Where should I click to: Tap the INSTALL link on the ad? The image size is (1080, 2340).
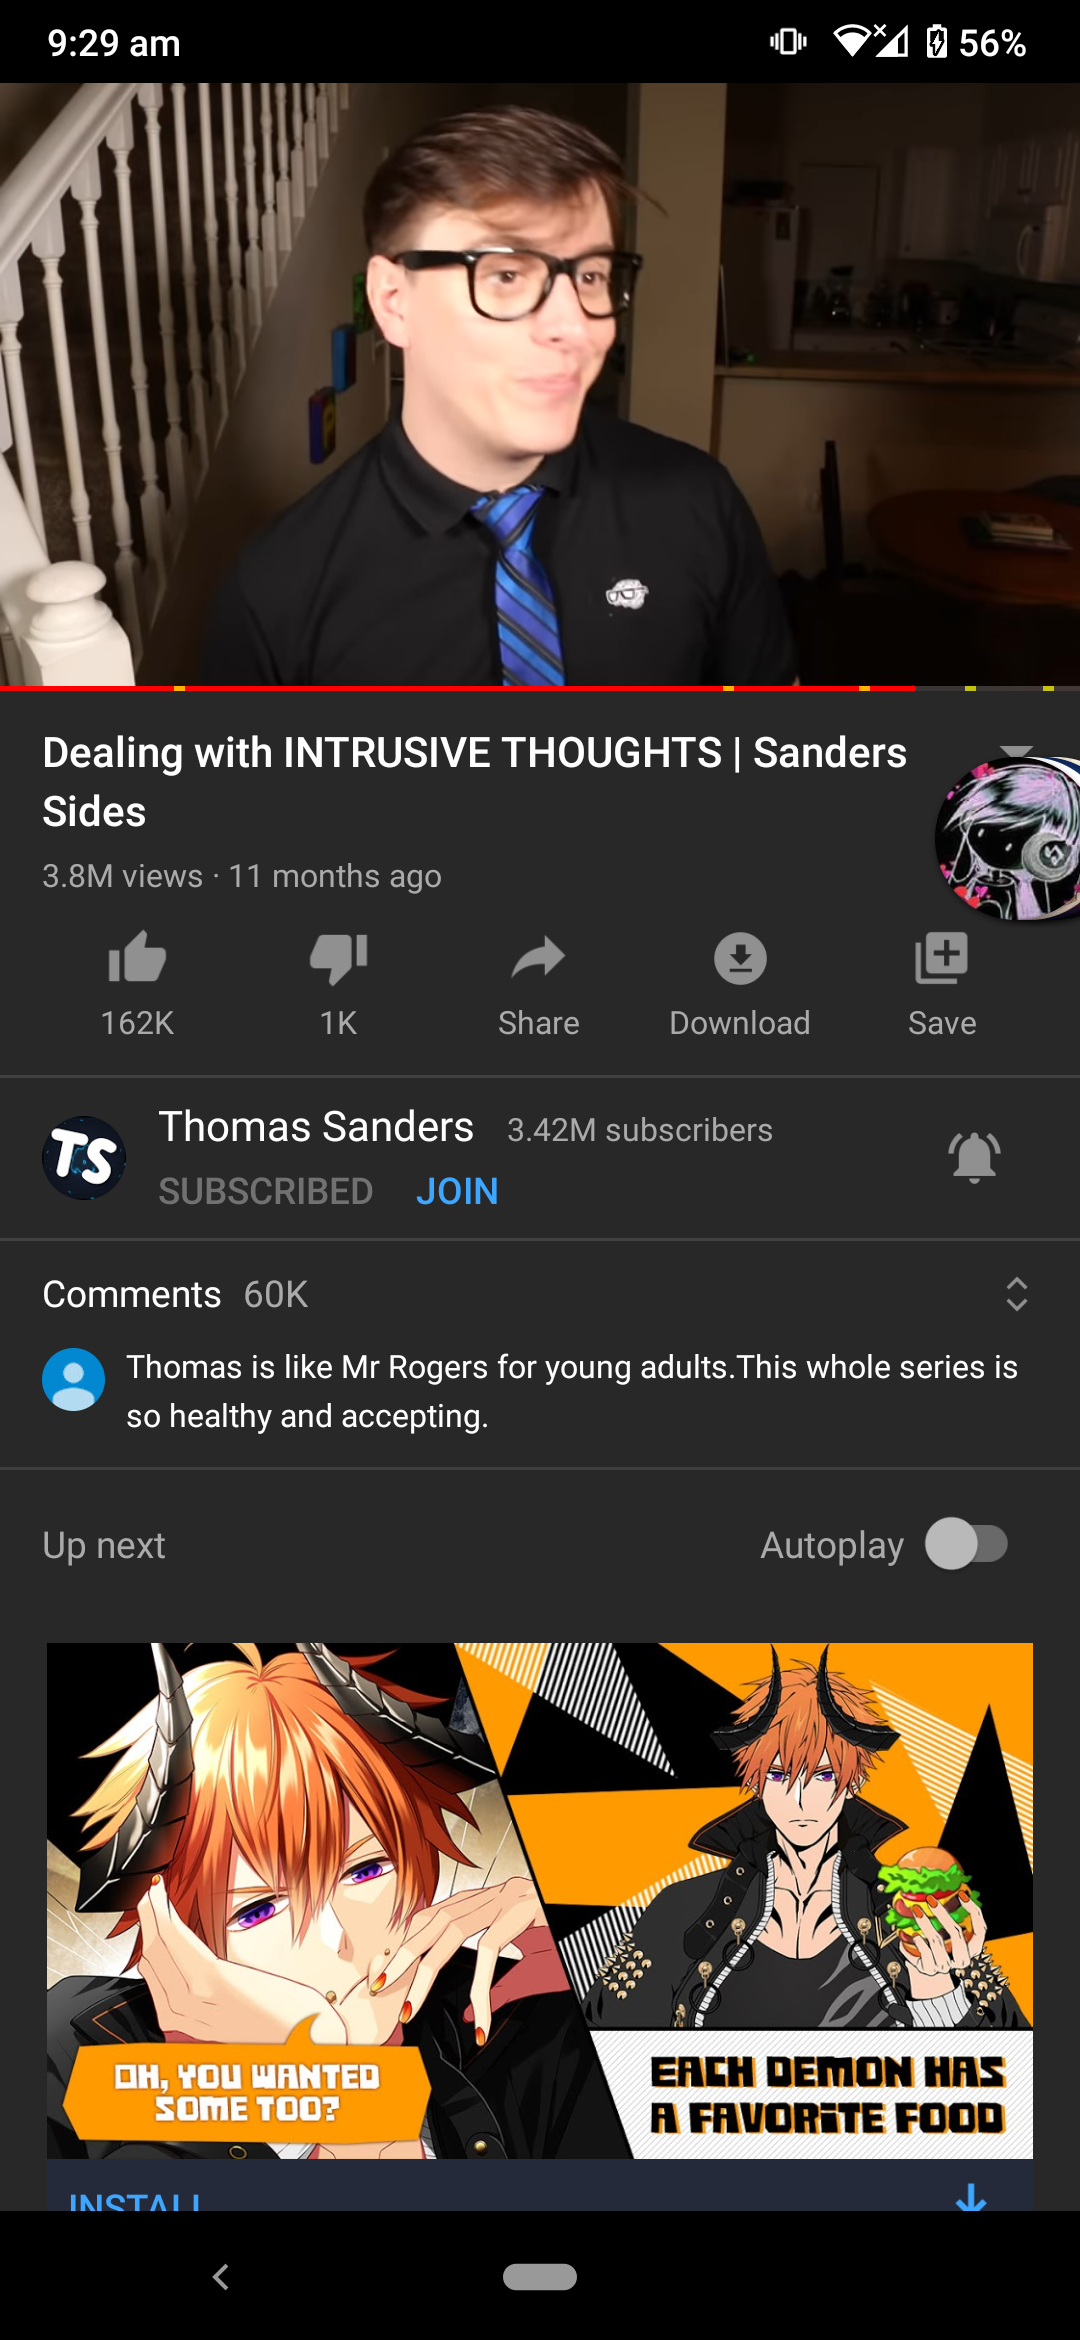coord(135,2198)
